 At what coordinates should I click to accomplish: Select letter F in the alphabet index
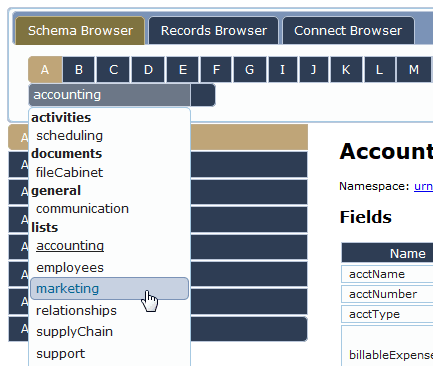[216, 70]
